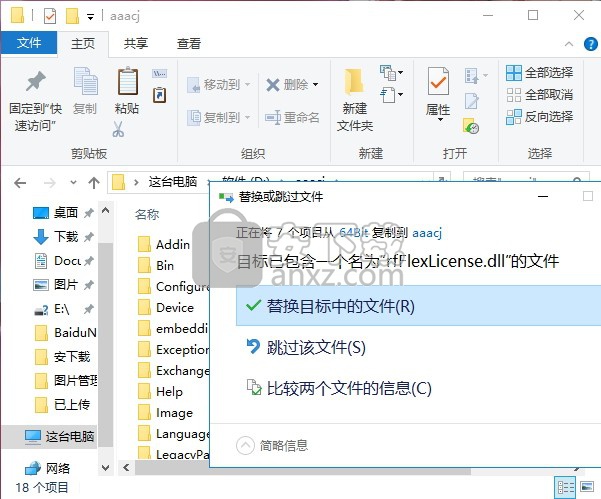Click the New folder icon
Image resolution: width=601 pixels, height=499 pixels.
point(354,82)
